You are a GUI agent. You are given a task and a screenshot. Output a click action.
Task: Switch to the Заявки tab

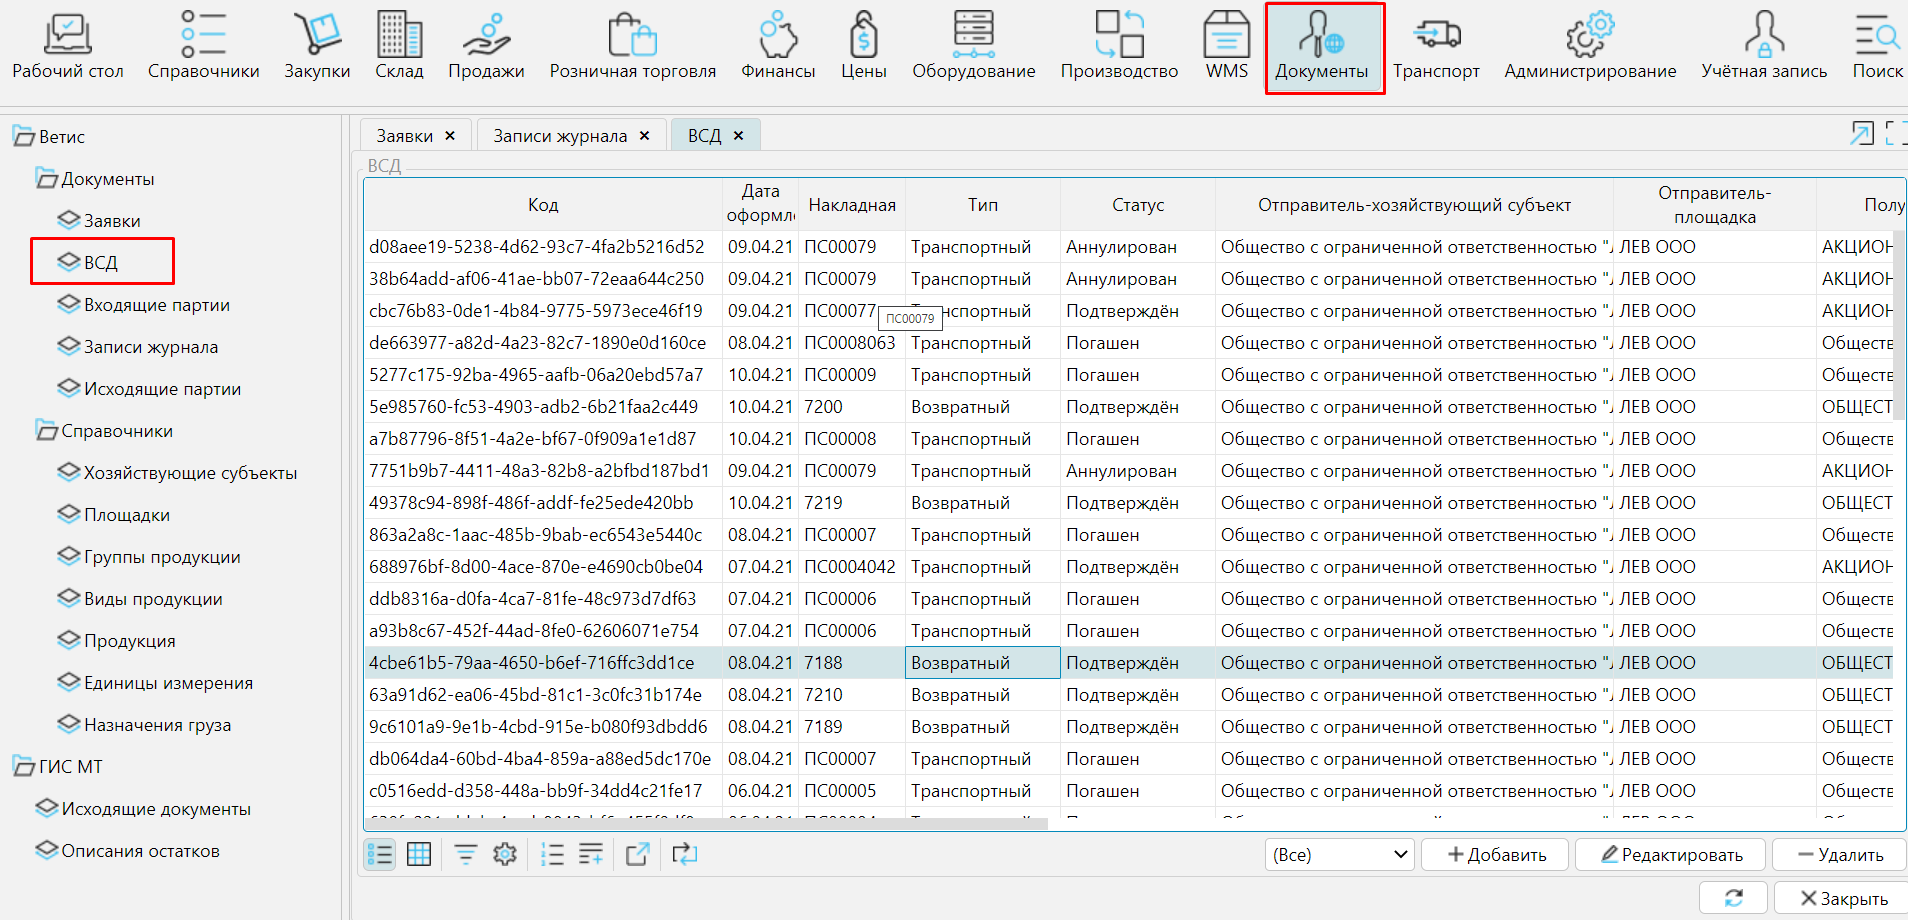(x=404, y=136)
